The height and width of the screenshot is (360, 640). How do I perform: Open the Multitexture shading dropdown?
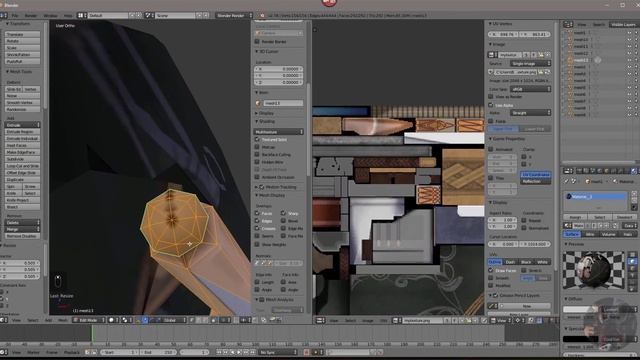tap(279, 132)
